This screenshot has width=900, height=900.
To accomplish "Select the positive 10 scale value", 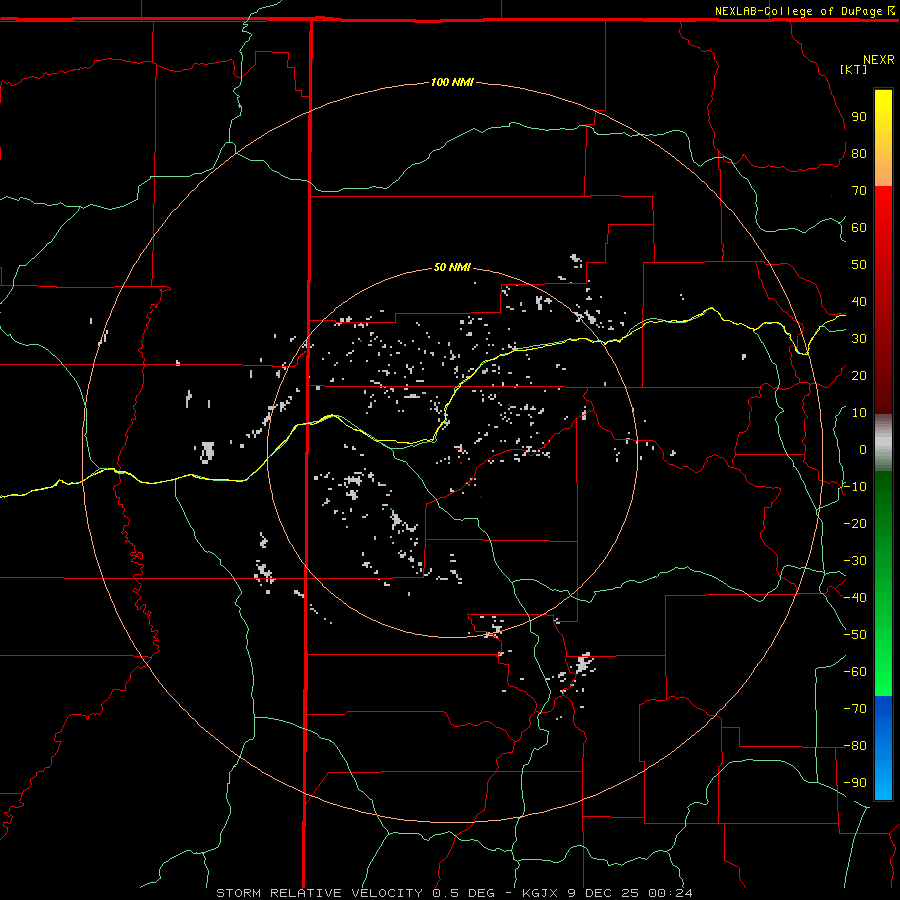I will tap(859, 413).
